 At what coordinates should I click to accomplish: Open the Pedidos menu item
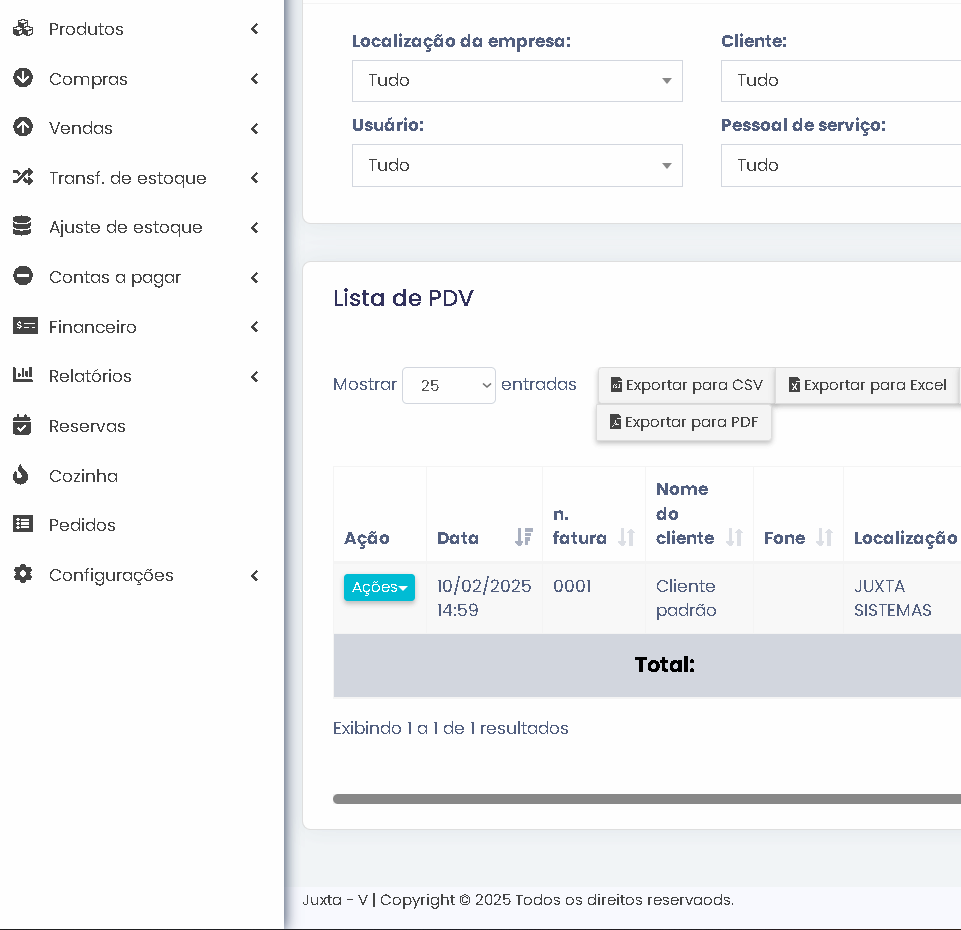82,525
